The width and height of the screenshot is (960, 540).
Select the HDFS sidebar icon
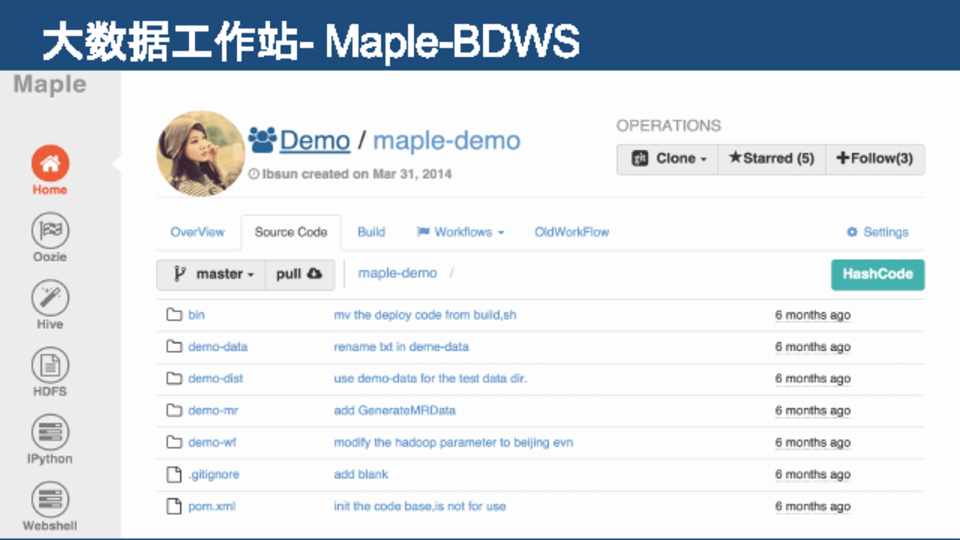point(49,366)
